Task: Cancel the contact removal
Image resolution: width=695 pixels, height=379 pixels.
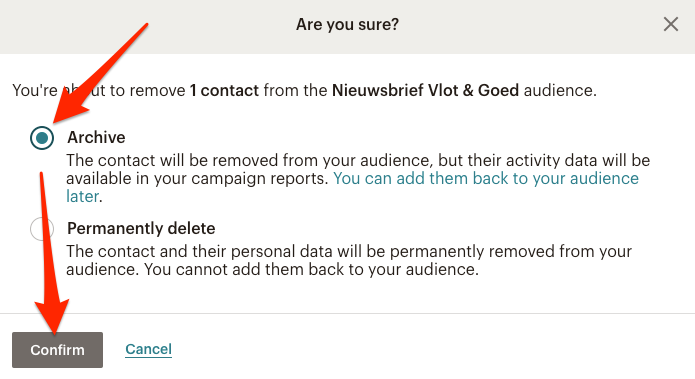Action: 148,349
